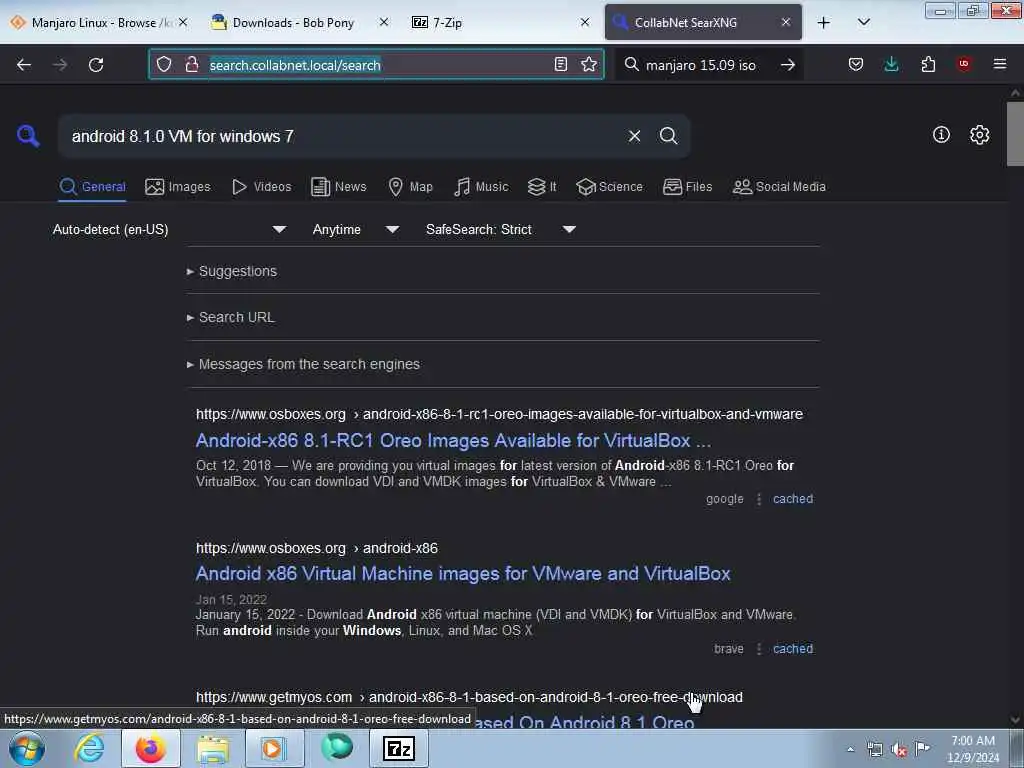Open cached copy of the google result
The width and height of the screenshot is (1024, 768).
point(793,499)
